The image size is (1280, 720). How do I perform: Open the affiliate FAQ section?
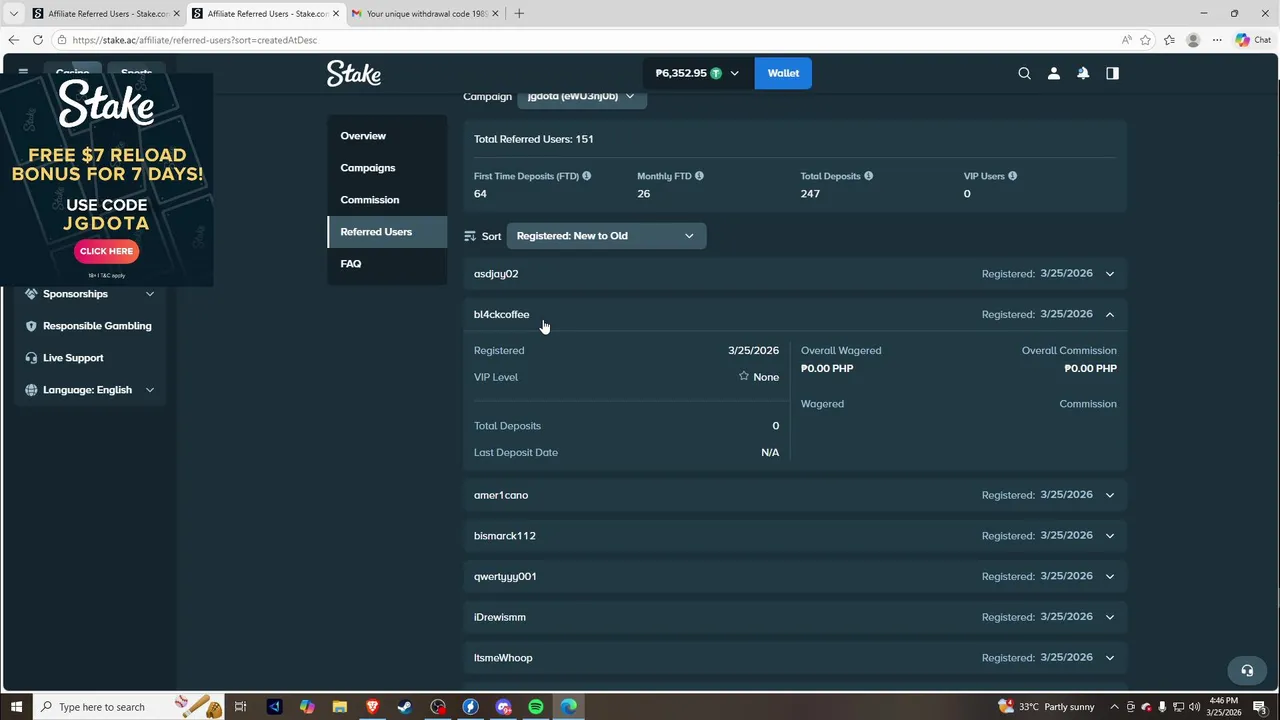coord(386,264)
